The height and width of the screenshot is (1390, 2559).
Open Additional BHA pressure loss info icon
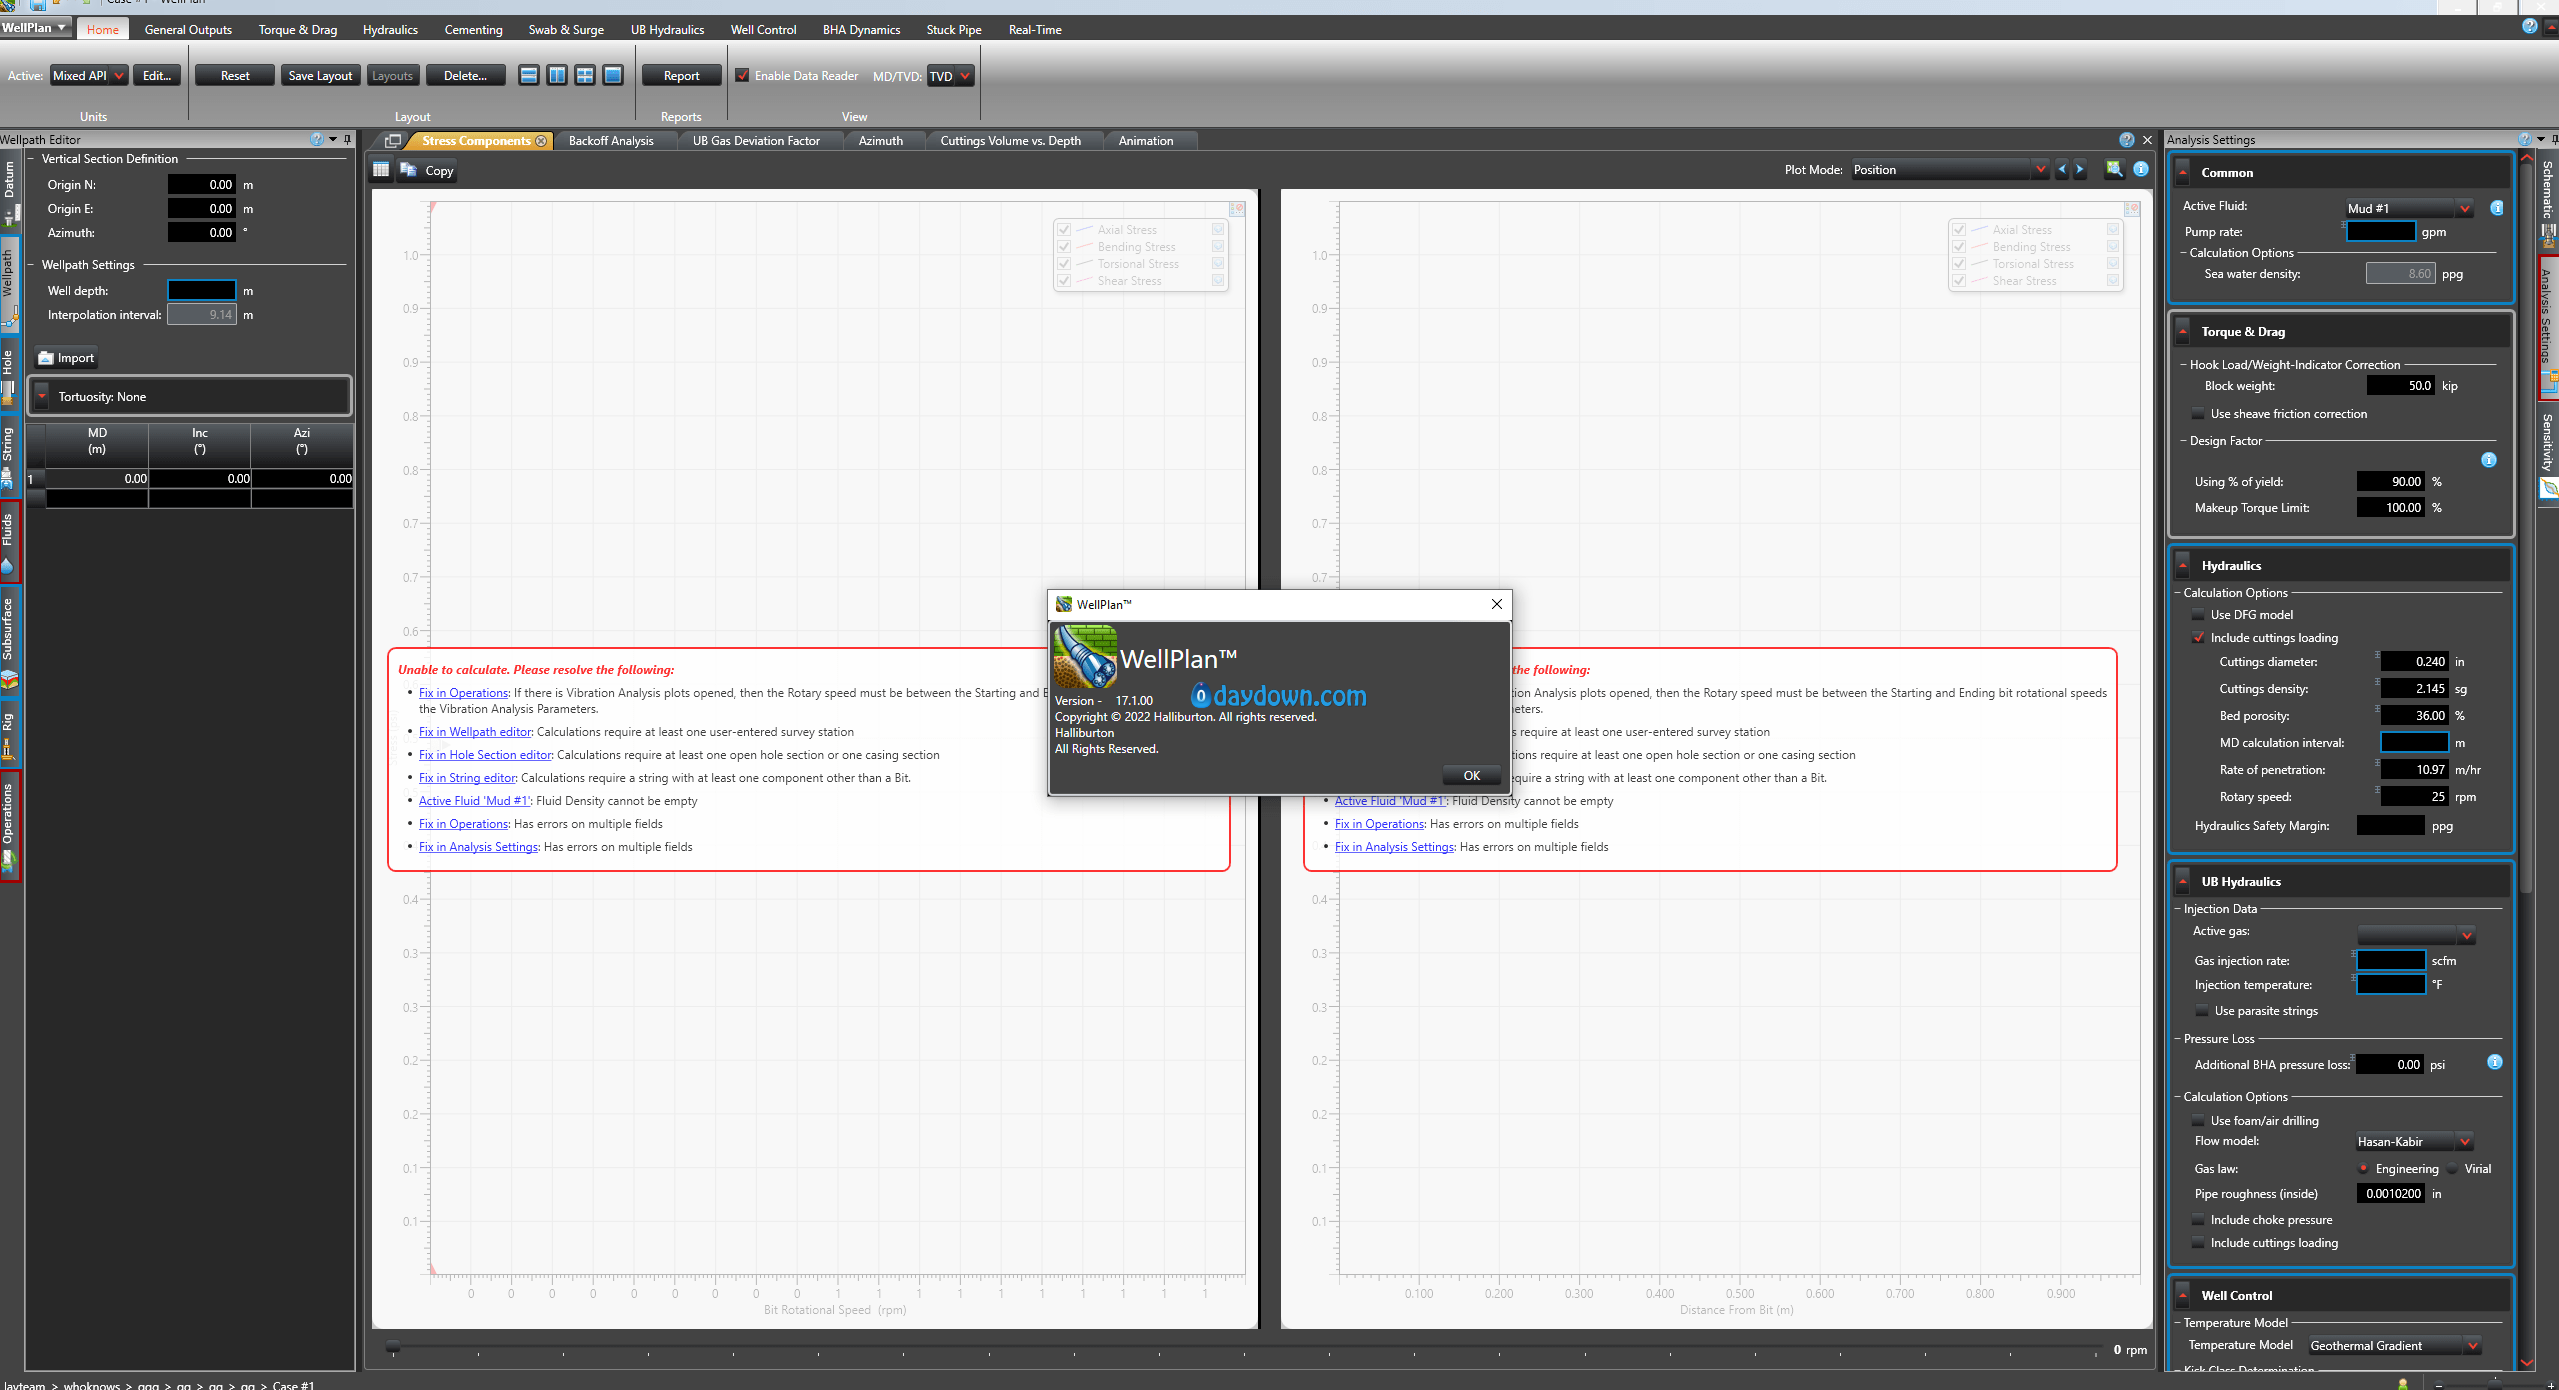tap(2494, 1062)
